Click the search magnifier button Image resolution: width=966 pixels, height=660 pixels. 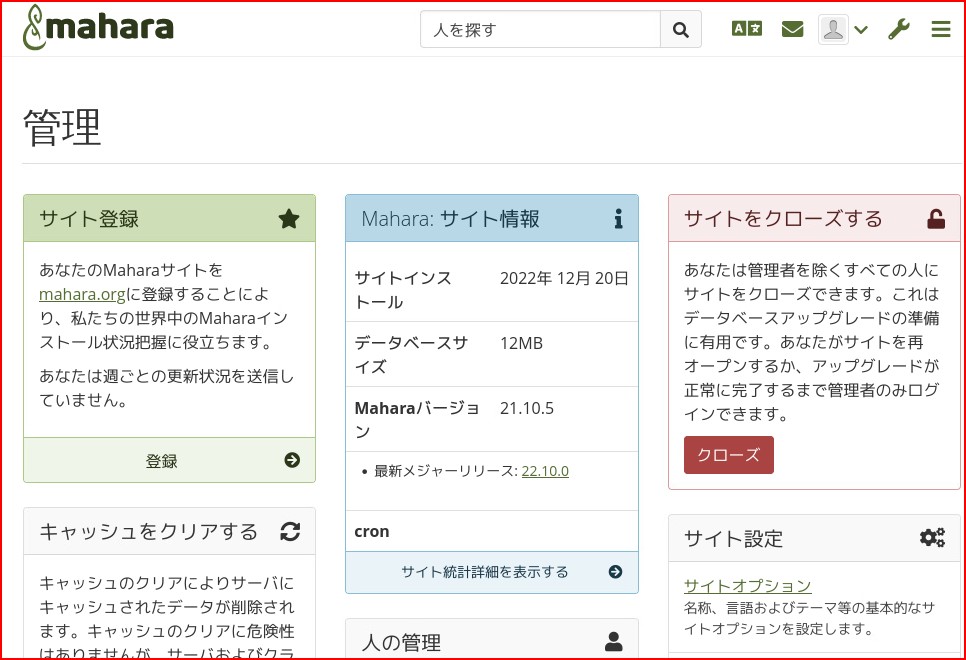tap(681, 30)
